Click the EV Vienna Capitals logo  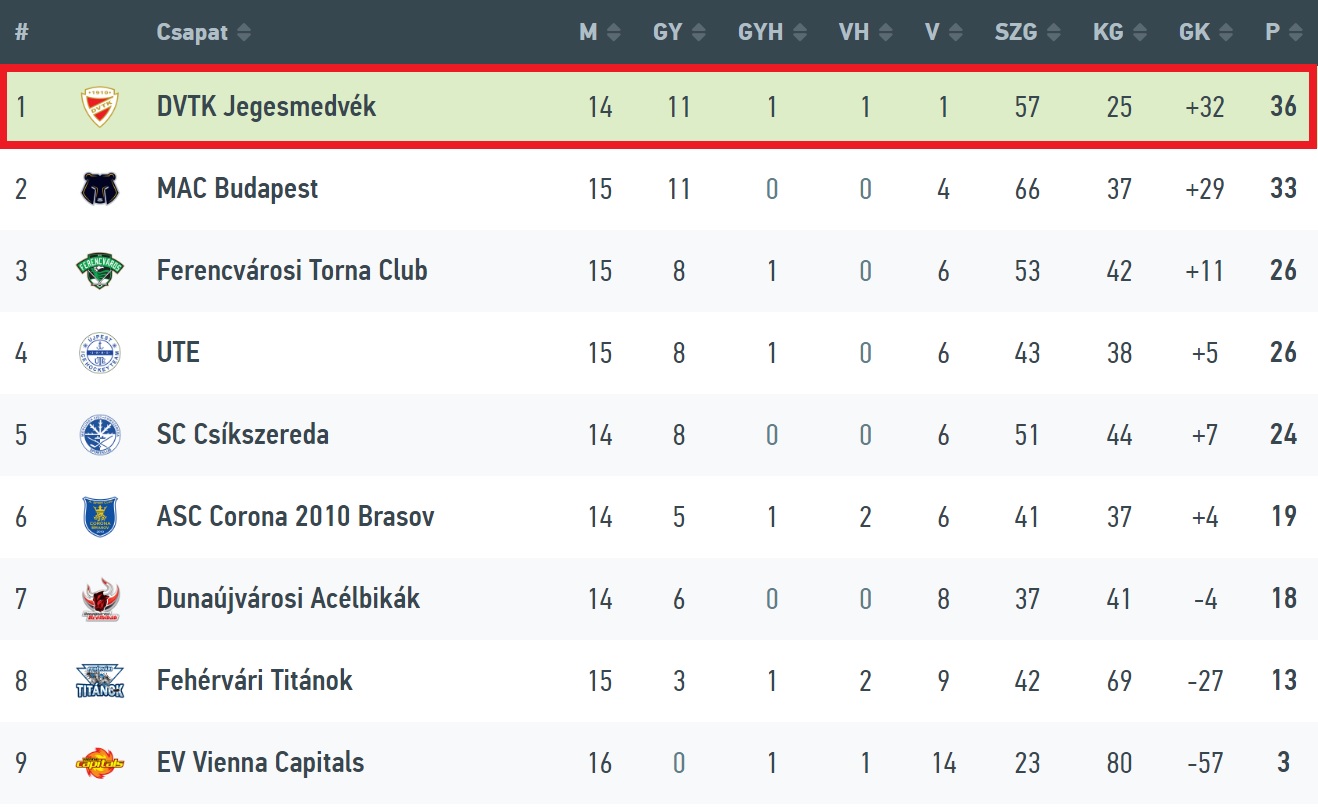click(99, 764)
